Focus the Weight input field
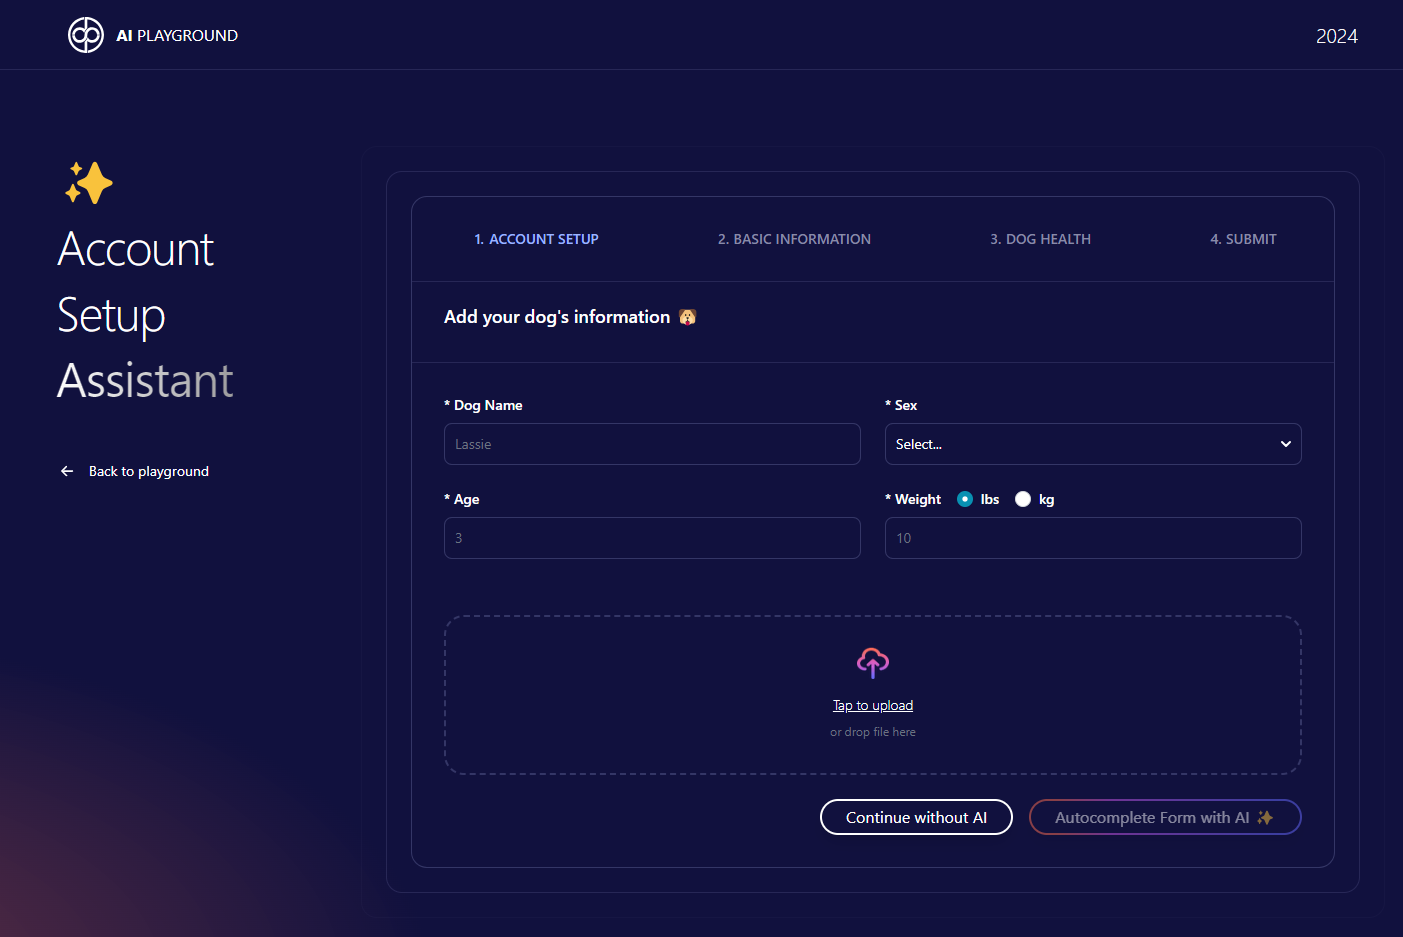The image size is (1403, 937). click(1093, 538)
